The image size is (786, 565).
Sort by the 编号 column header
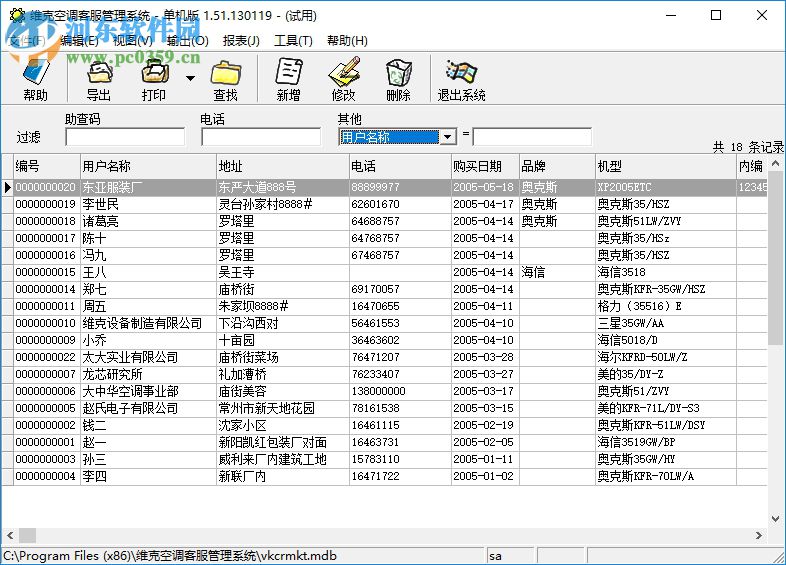pyautogui.click(x=47, y=166)
